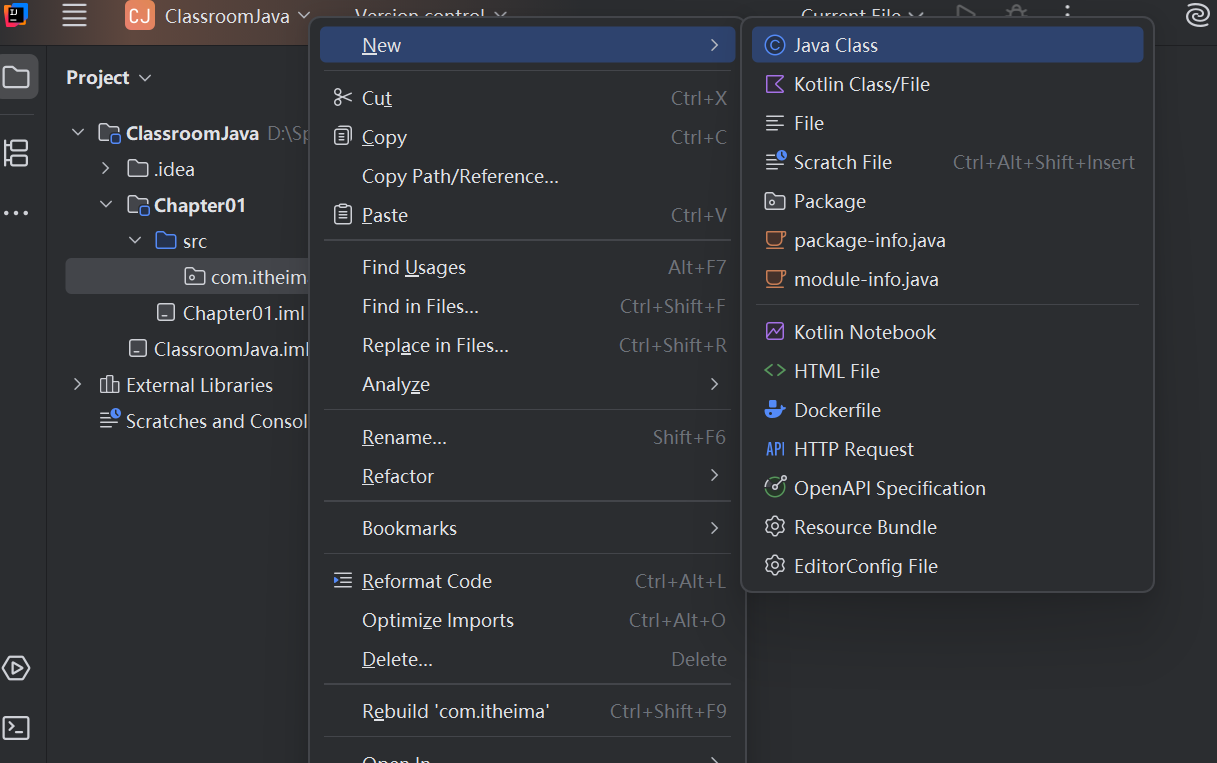
Task: Click the AI Assistant swirl icon
Action: [x=1197, y=15]
